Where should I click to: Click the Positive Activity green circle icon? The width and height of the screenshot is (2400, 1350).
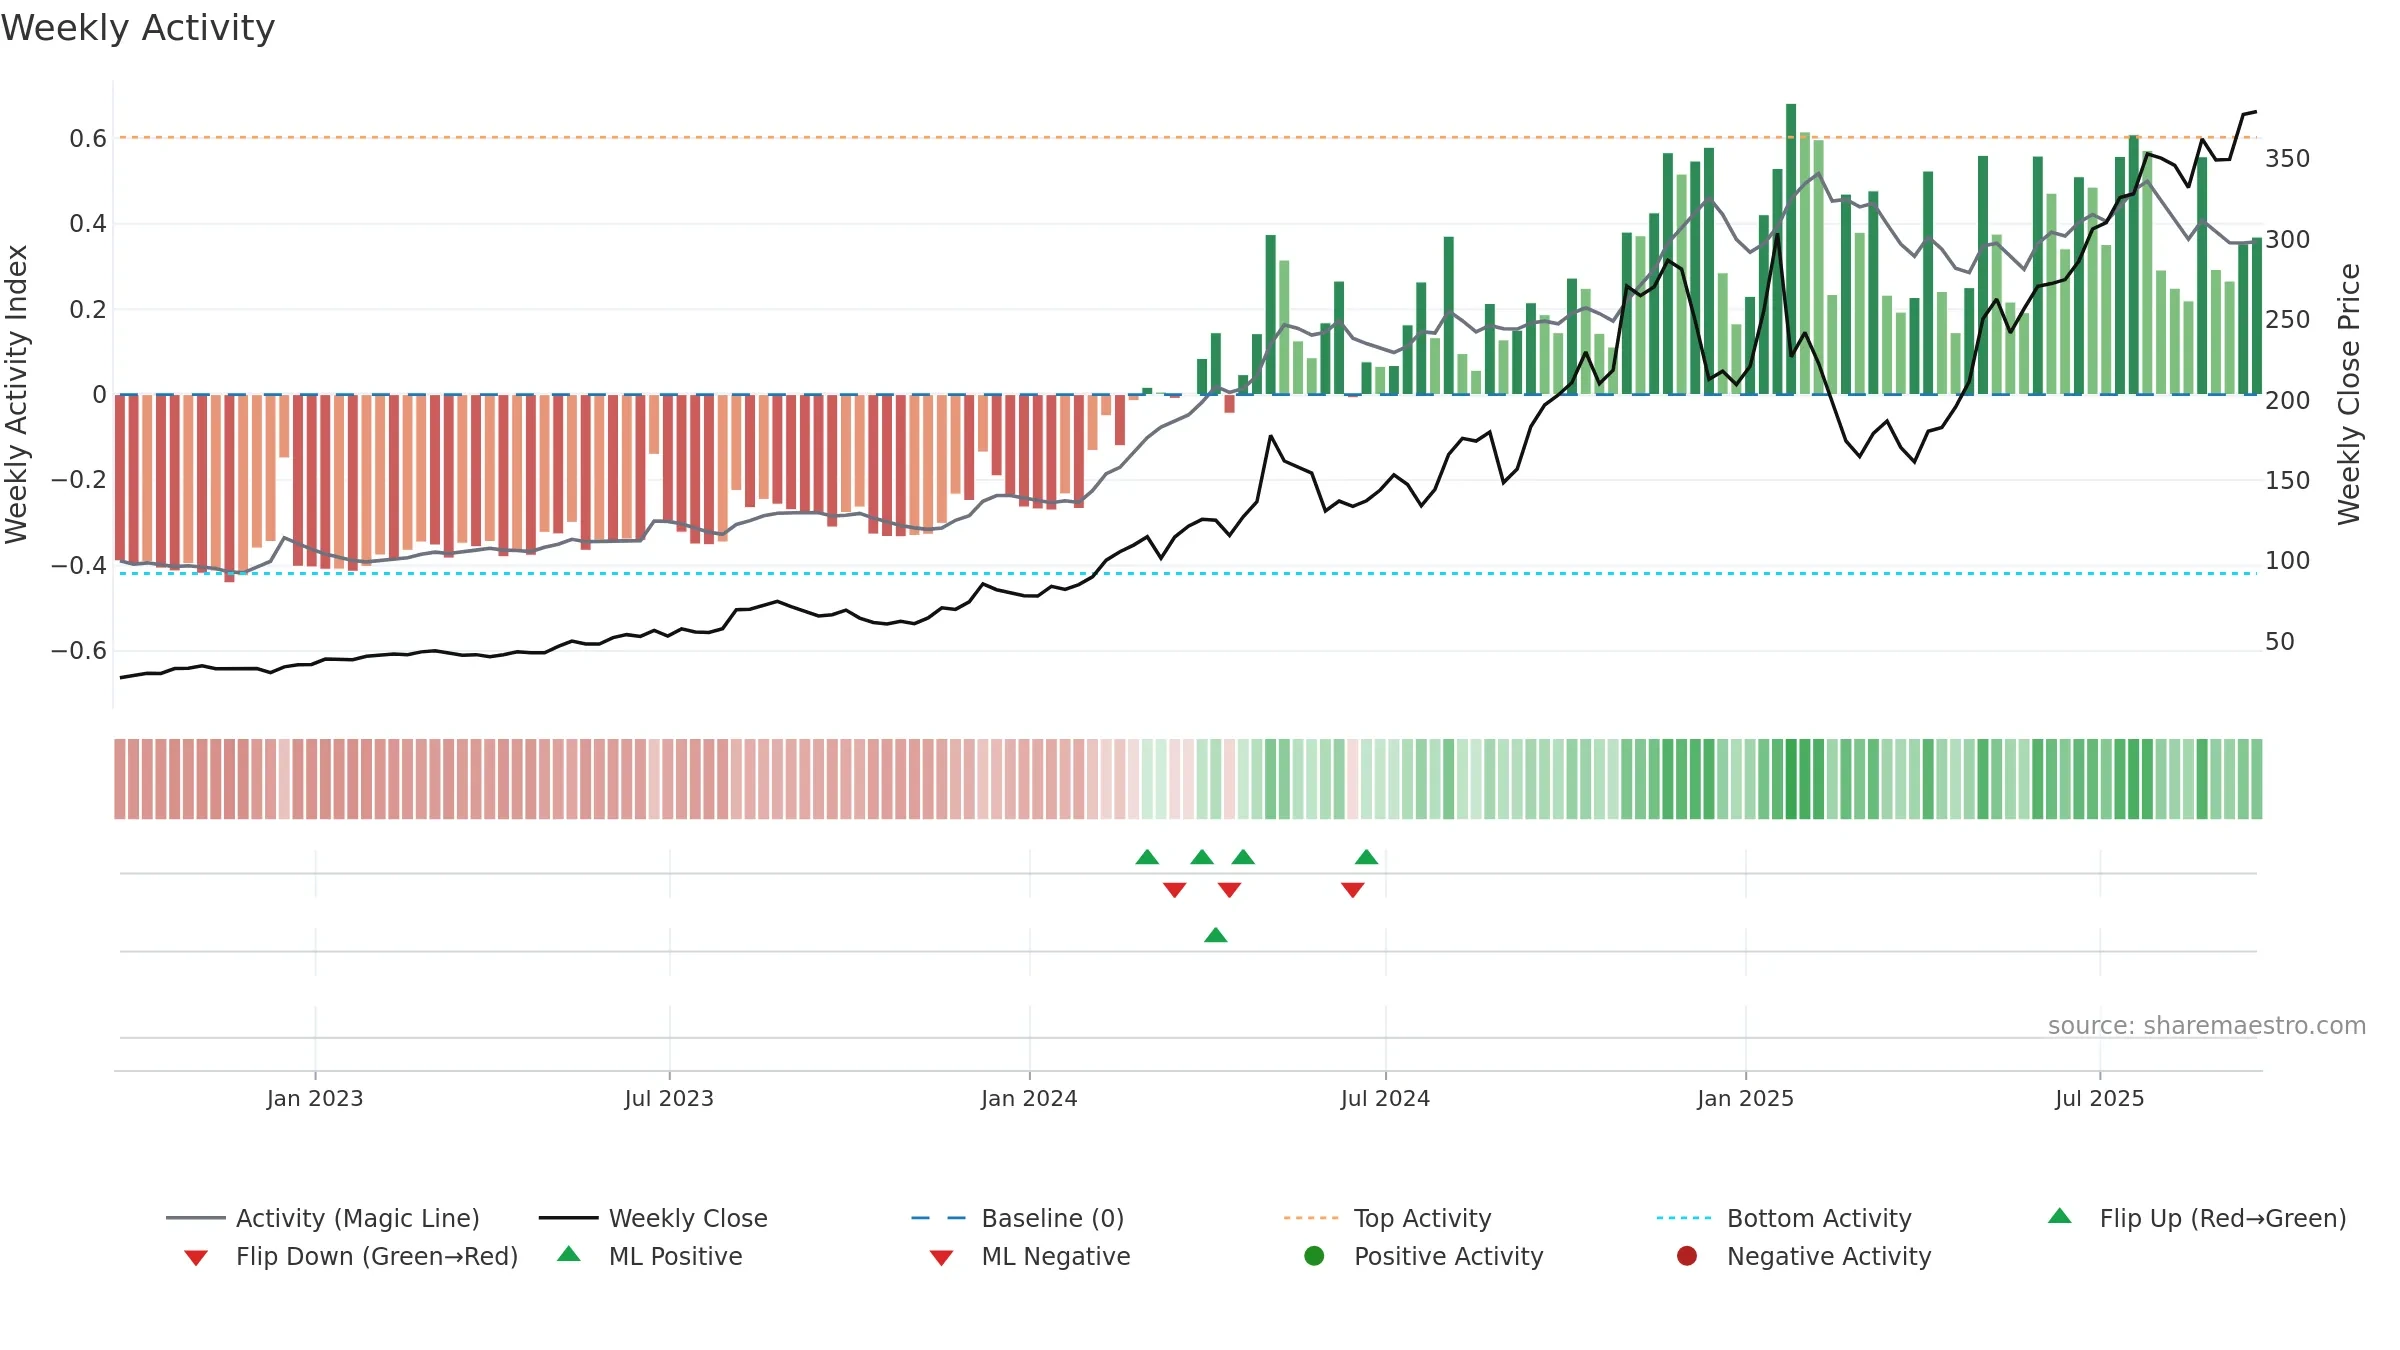click(x=1314, y=1256)
